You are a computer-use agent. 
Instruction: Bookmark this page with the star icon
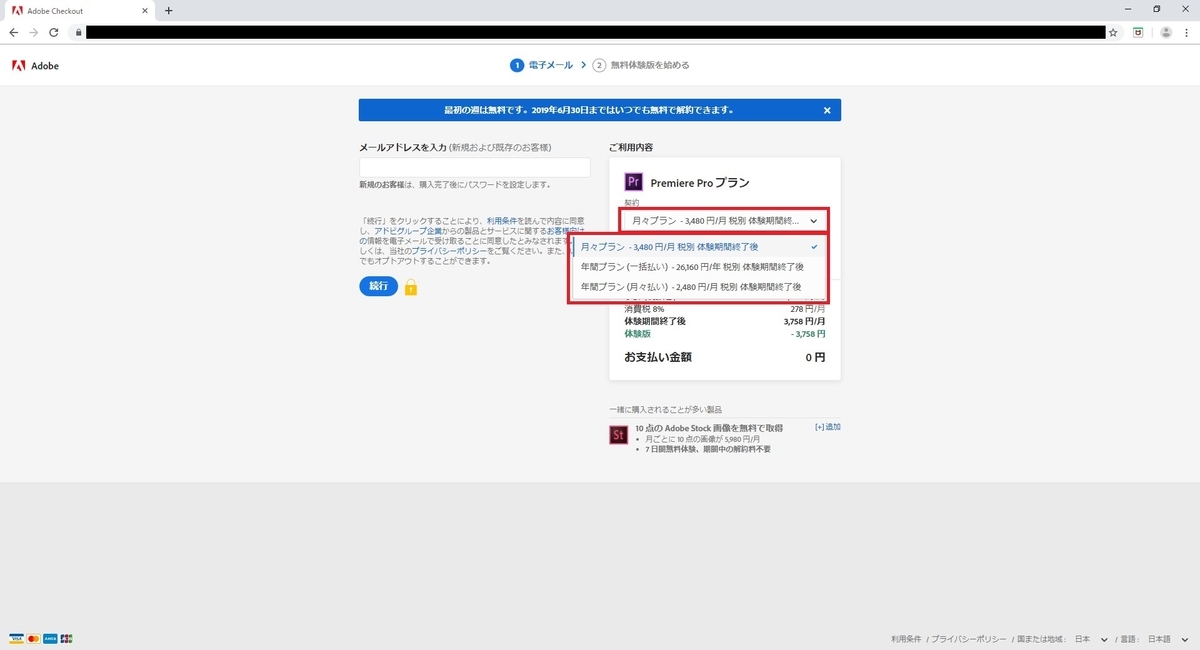click(x=1113, y=32)
